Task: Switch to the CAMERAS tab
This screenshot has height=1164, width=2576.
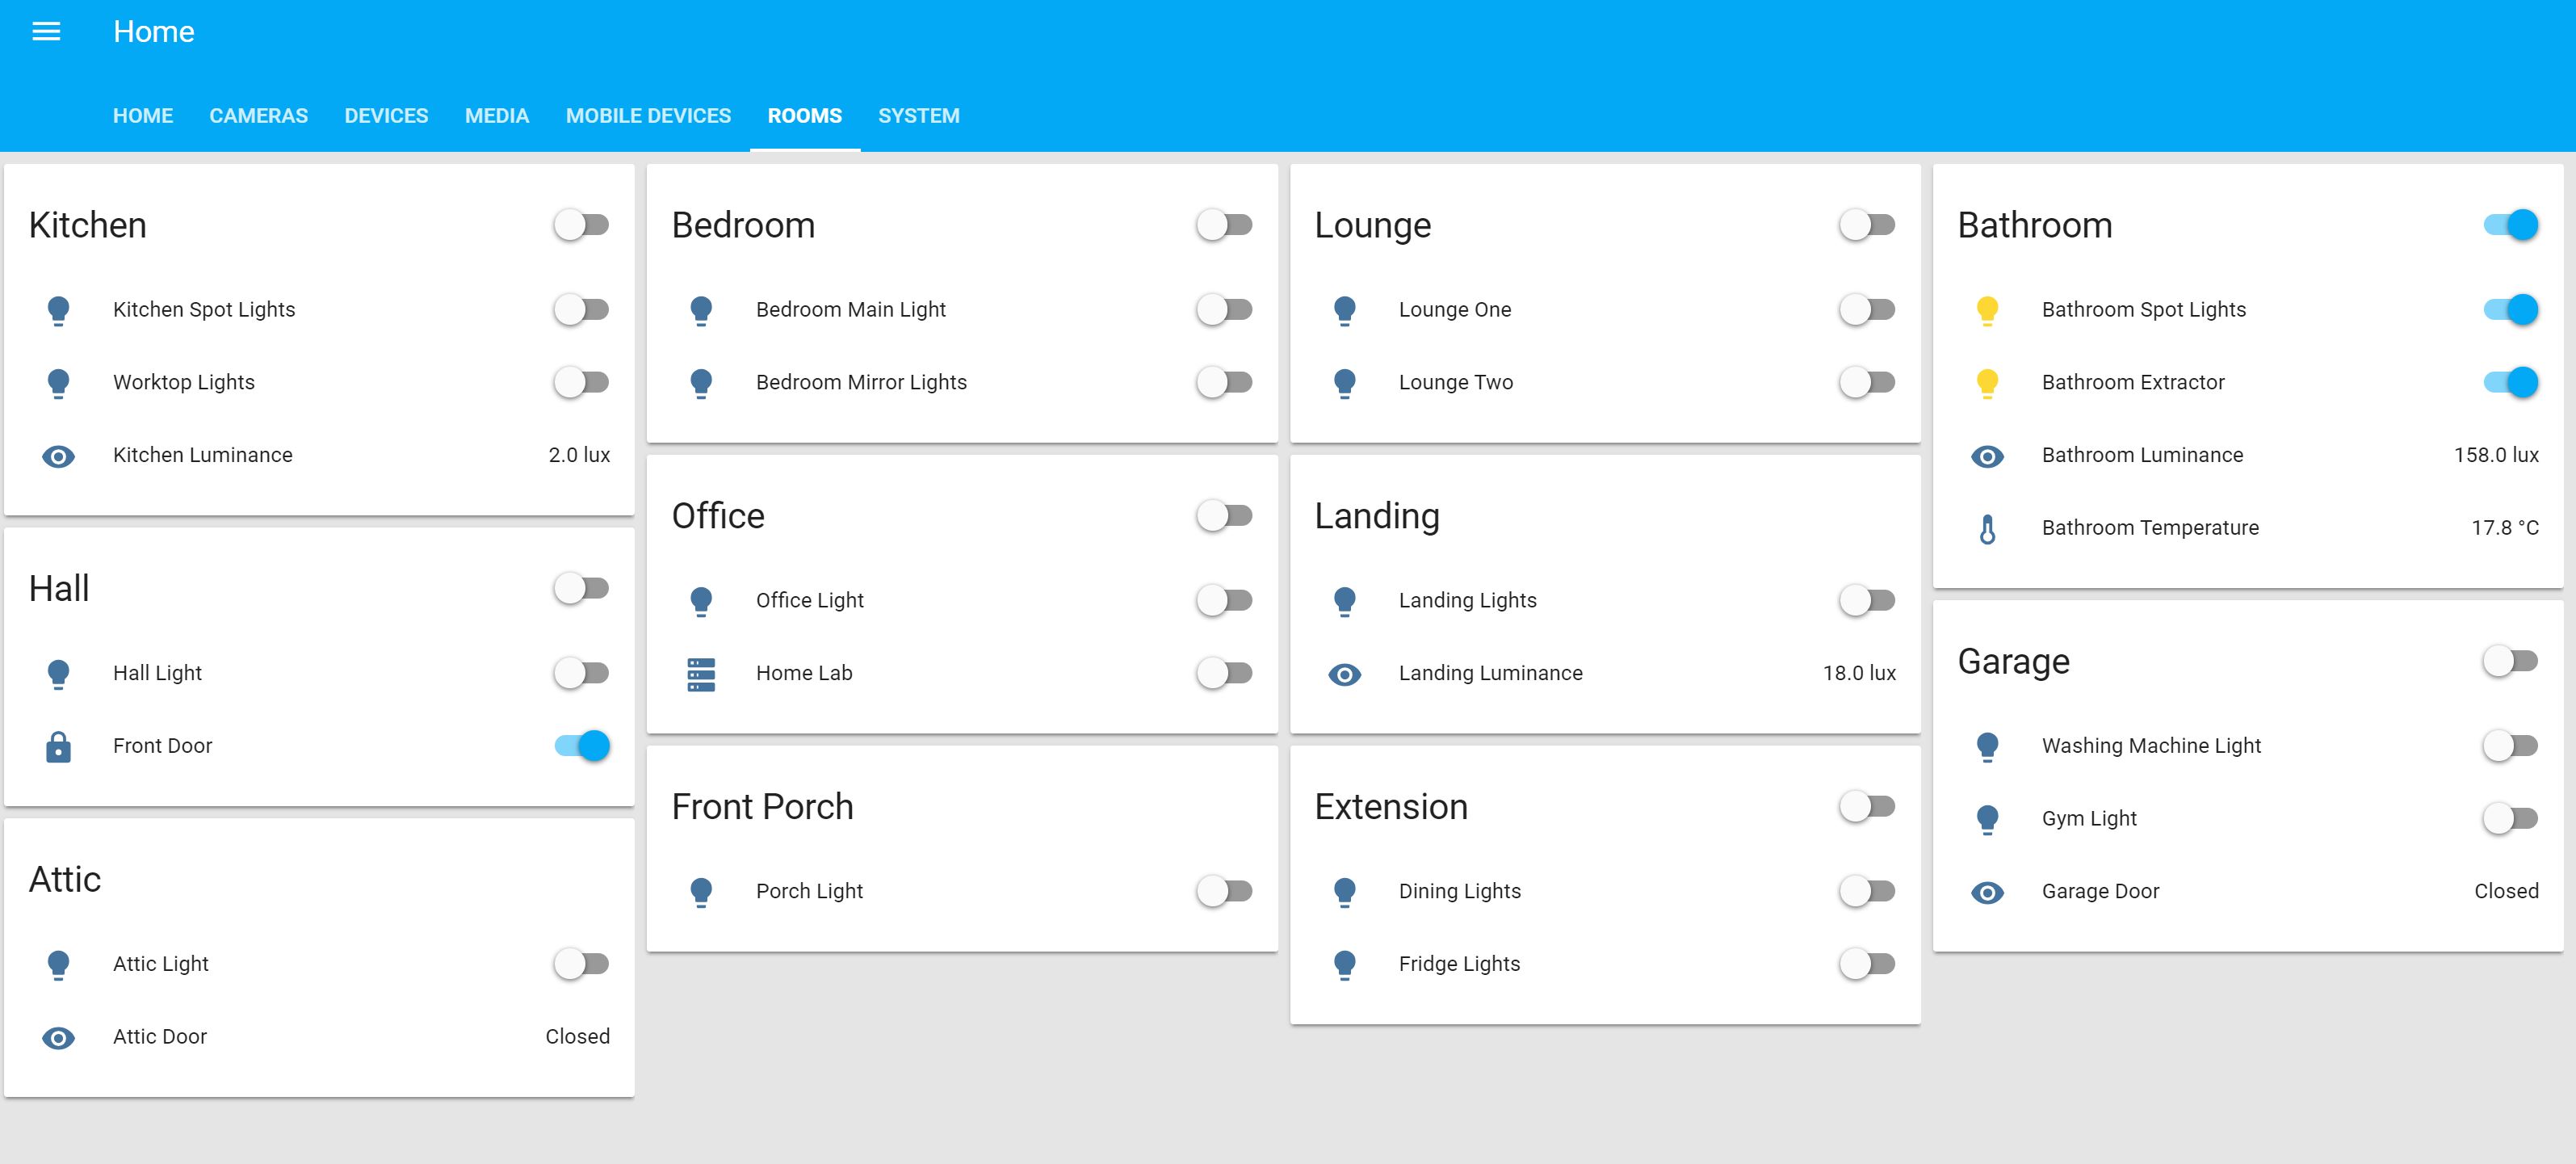Action: [x=258, y=115]
